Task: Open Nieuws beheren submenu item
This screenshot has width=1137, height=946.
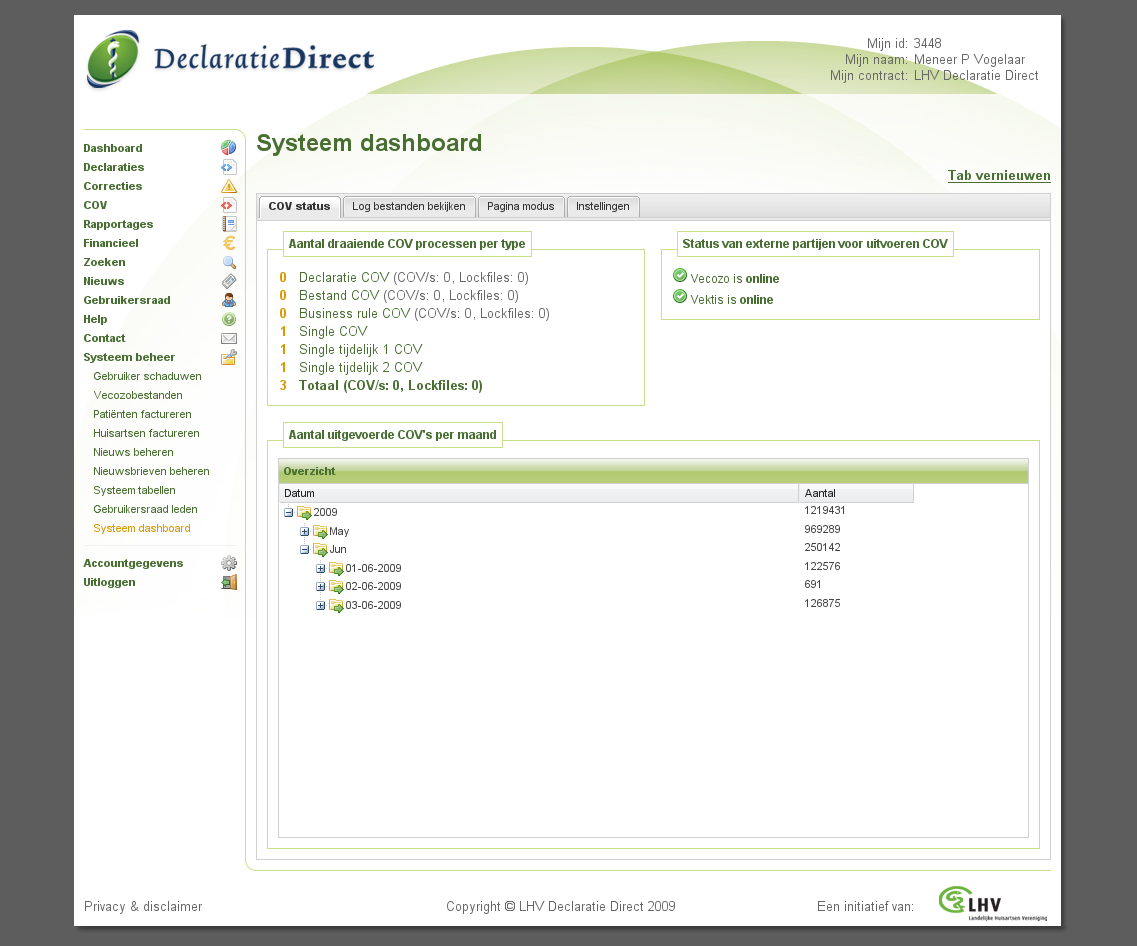Action: click(133, 452)
